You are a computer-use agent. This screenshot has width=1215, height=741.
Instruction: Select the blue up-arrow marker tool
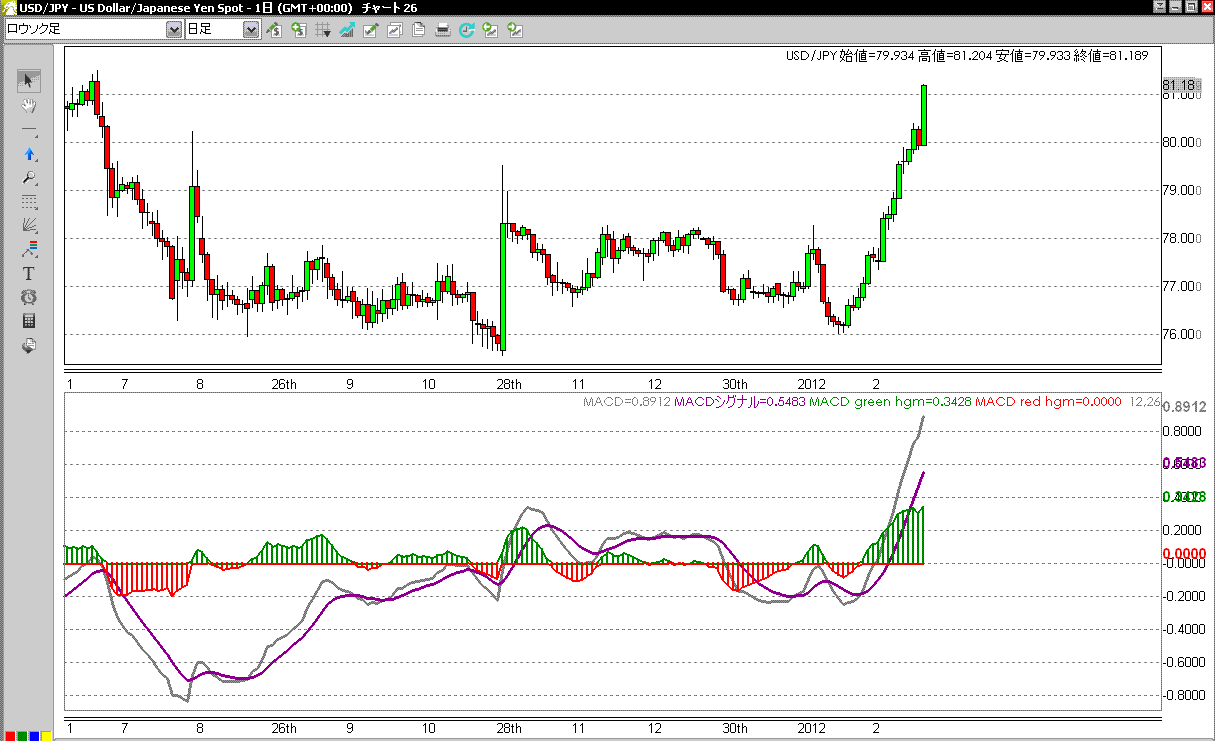pyautogui.click(x=30, y=154)
